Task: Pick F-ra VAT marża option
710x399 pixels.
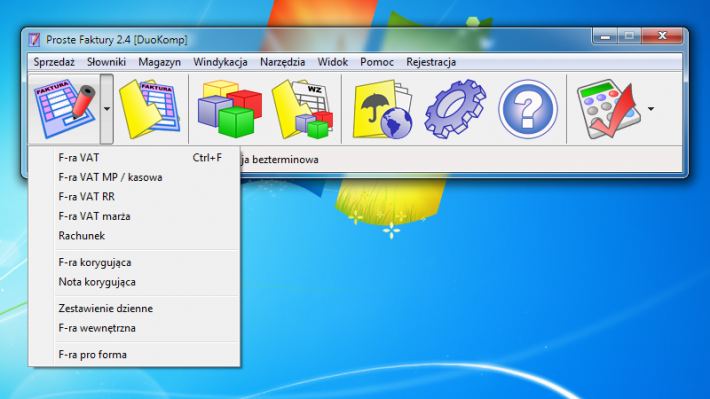Action: [134, 216]
